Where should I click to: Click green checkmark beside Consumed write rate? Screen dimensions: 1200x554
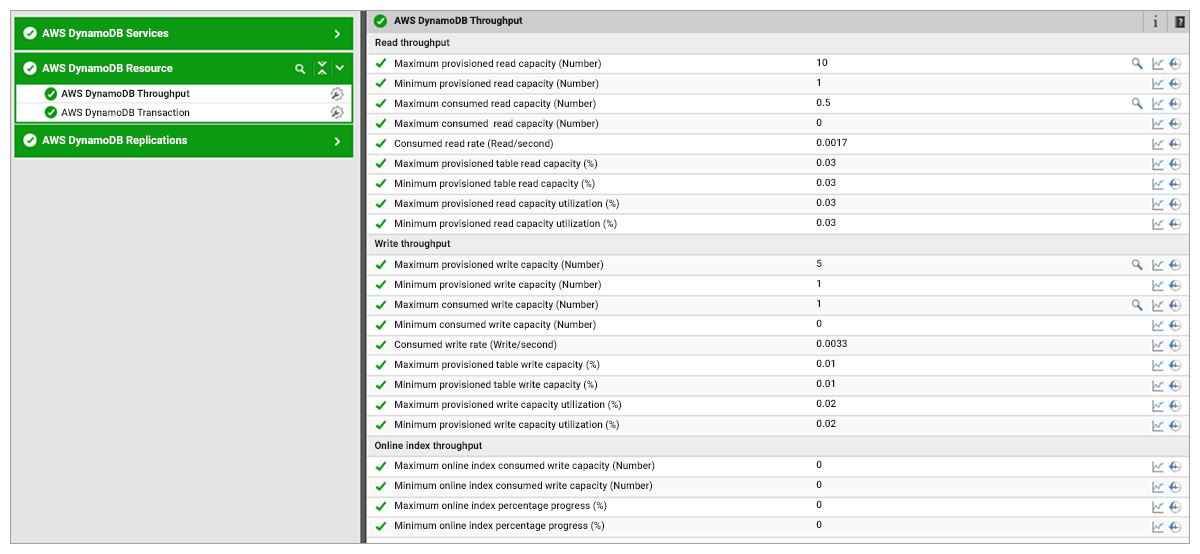(381, 345)
